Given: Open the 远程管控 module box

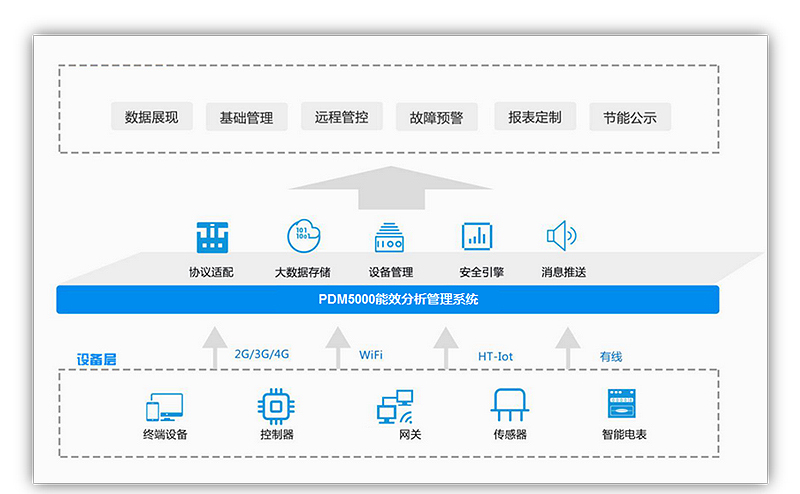Looking at the screenshot, I should coord(342,117).
